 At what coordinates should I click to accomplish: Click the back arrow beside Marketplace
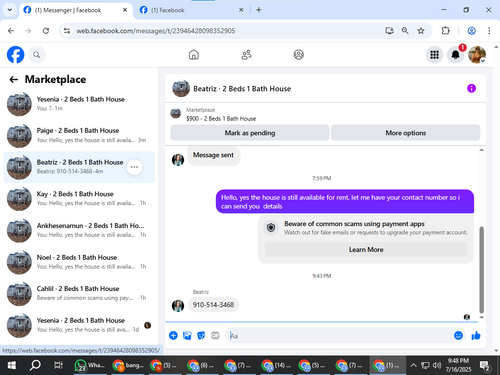point(14,79)
